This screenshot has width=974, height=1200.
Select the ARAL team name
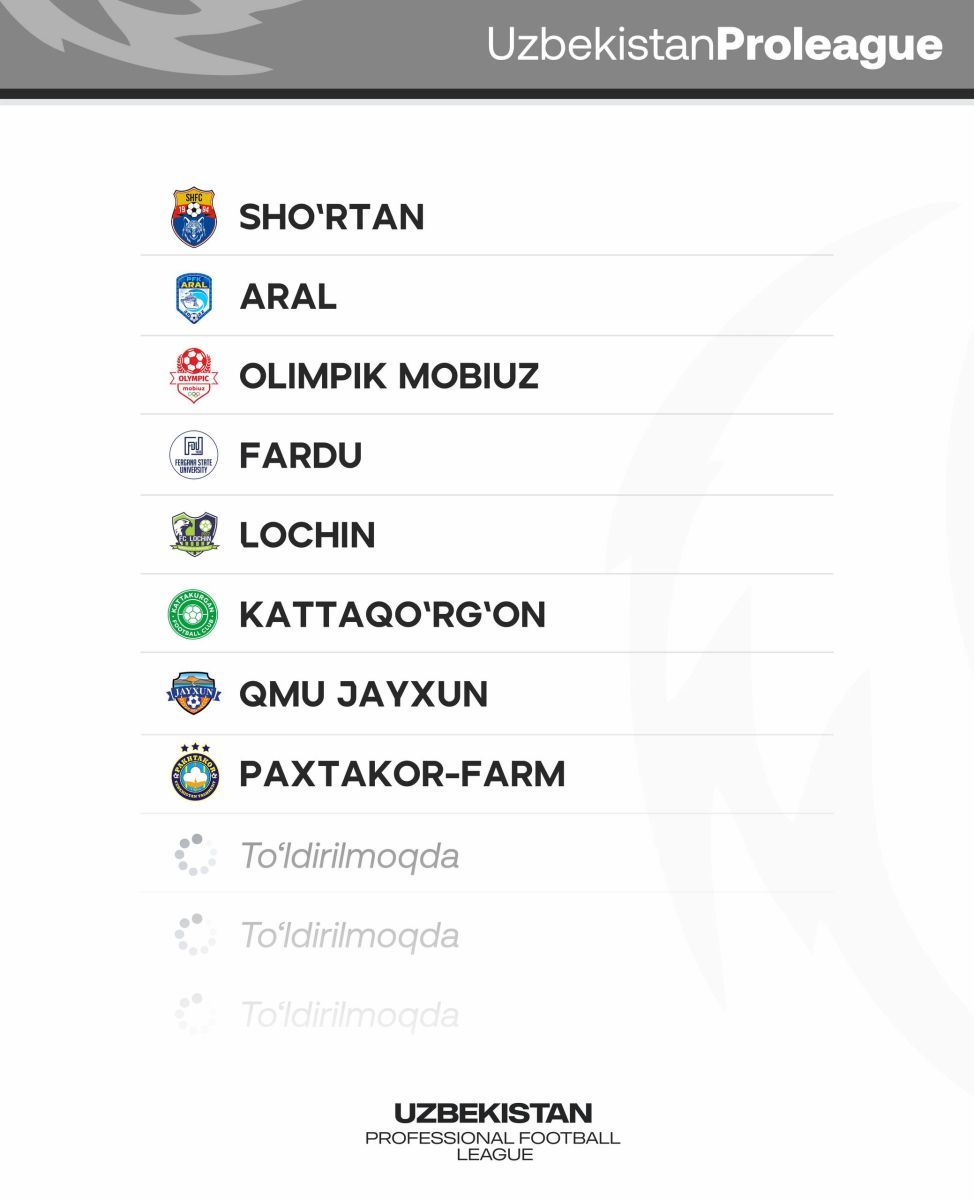[288, 297]
